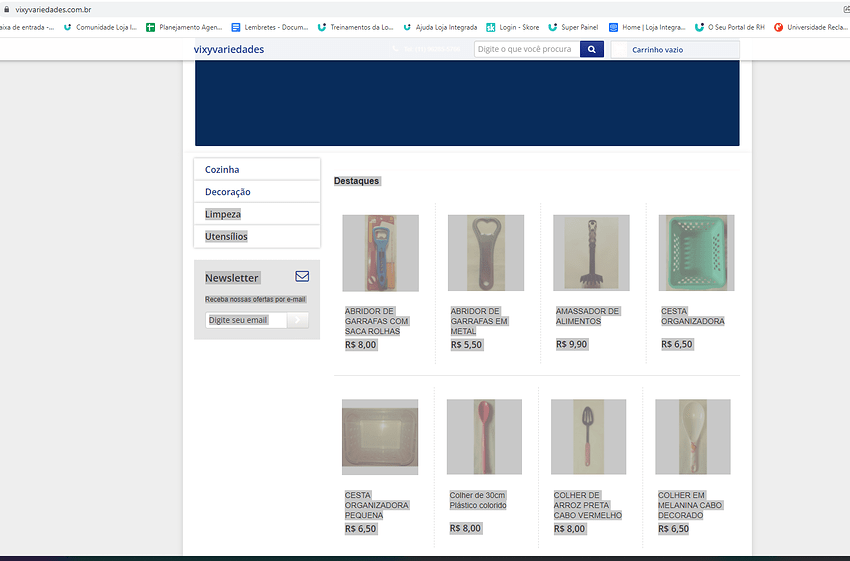Open Colher de 30cm plástico image
850x561 pixels.
[x=484, y=437]
